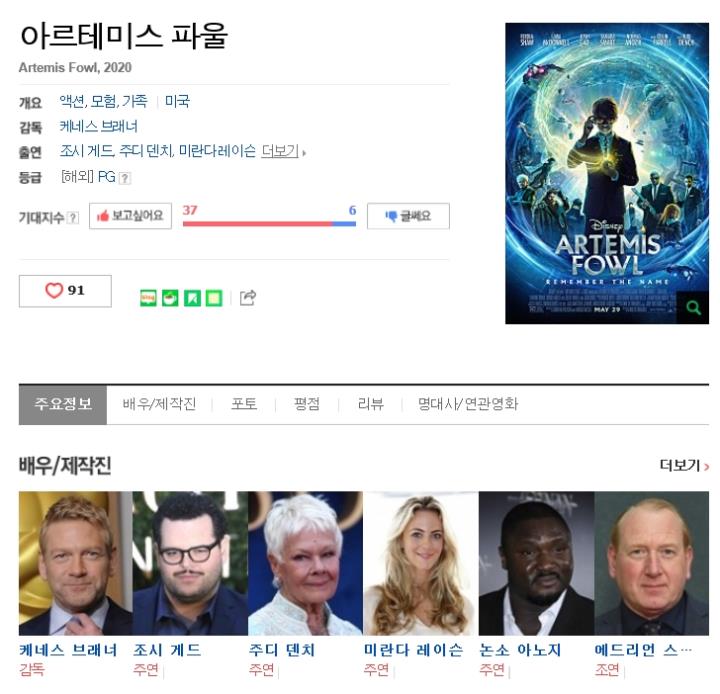This screenshot has width=720, height=694.
Task: Open the 명대사/연관영화 tab
Action: 468,404
